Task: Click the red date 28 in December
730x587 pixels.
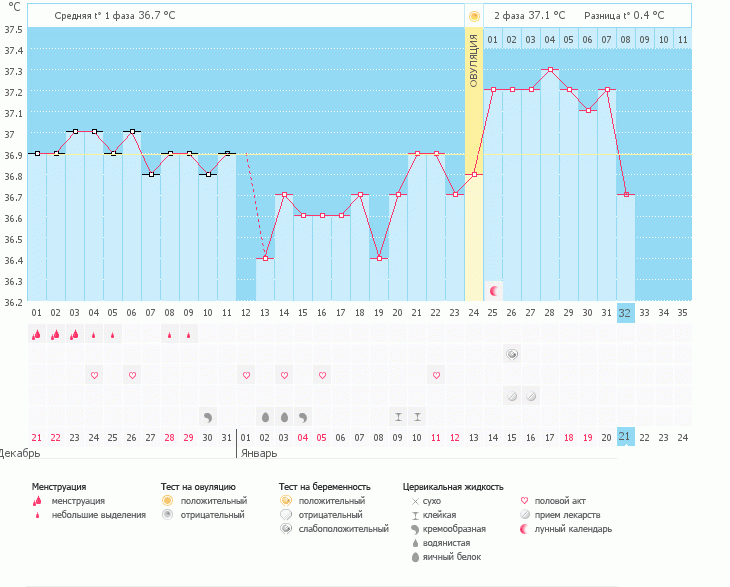Action: (x=169, y=438)
